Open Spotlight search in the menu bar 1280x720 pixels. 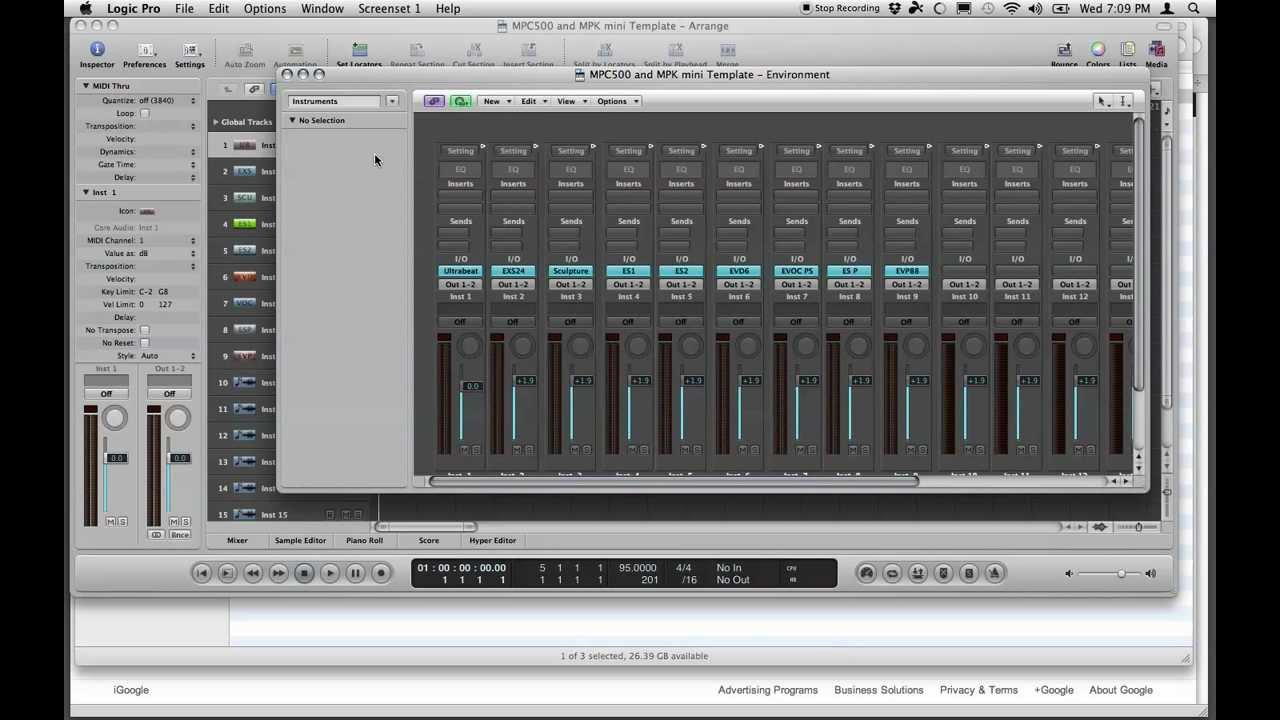click(x=1194, y=9)
